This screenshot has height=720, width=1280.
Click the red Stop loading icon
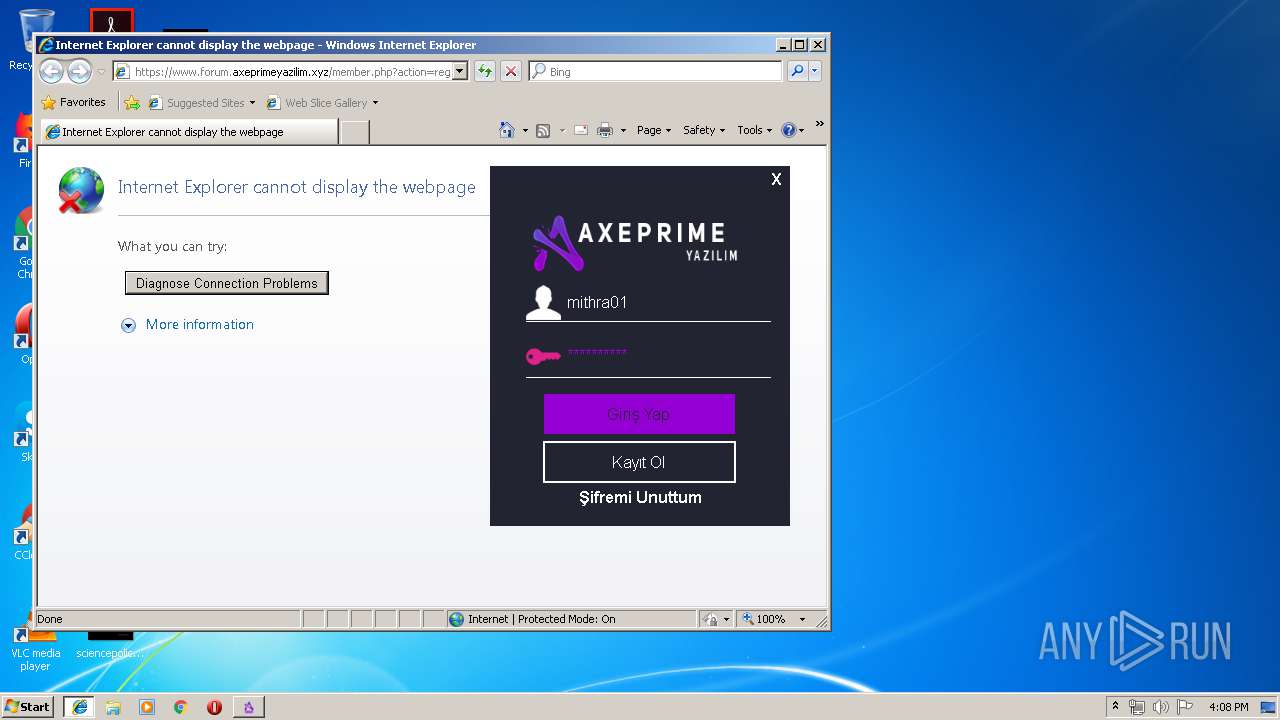click(511, 71)
